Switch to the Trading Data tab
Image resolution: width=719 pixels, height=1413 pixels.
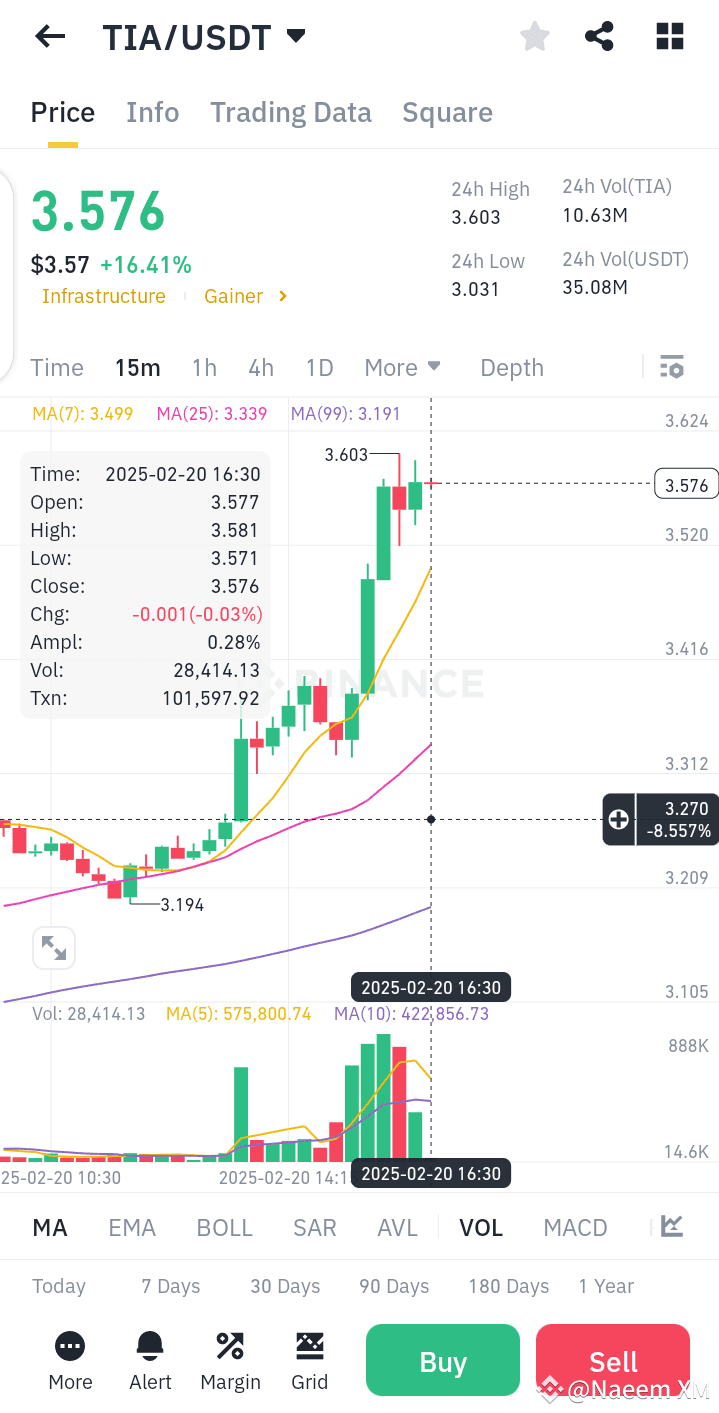pyautogui.click(x=290, y=112)
